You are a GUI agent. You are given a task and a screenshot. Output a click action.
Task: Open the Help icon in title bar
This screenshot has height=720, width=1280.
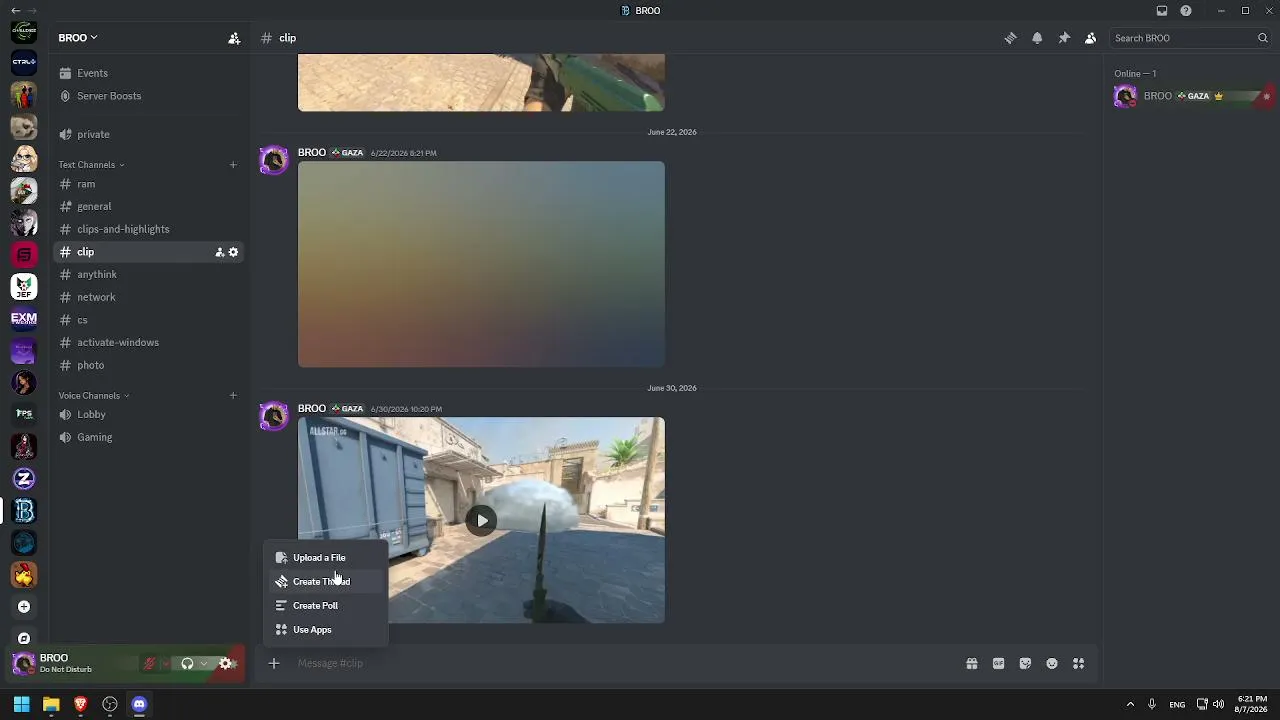pyautogui.click(x=1186, y=11)
